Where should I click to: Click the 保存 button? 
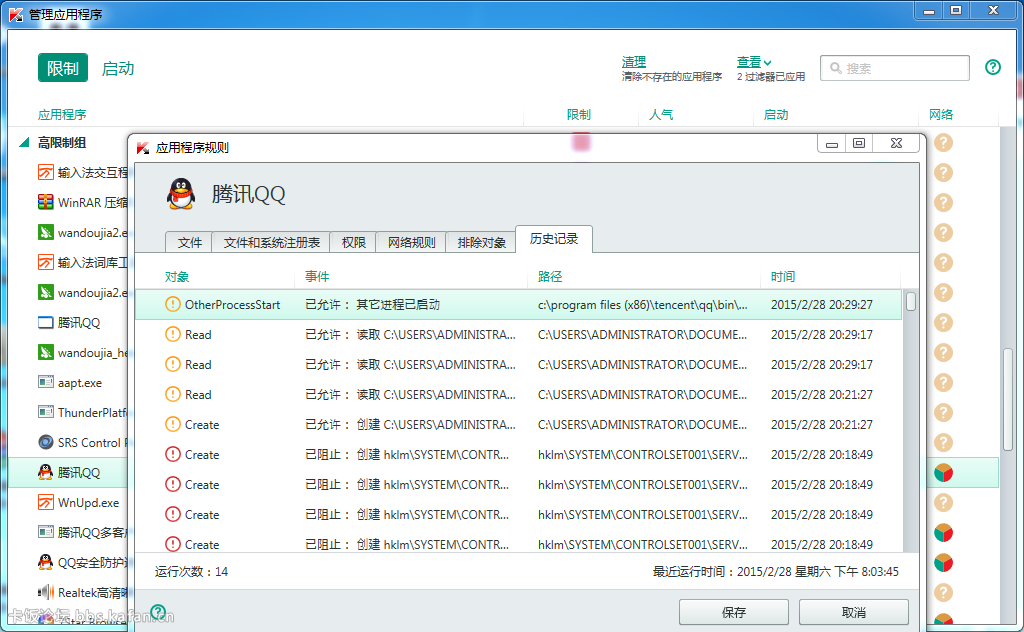[x=733, y=612]
